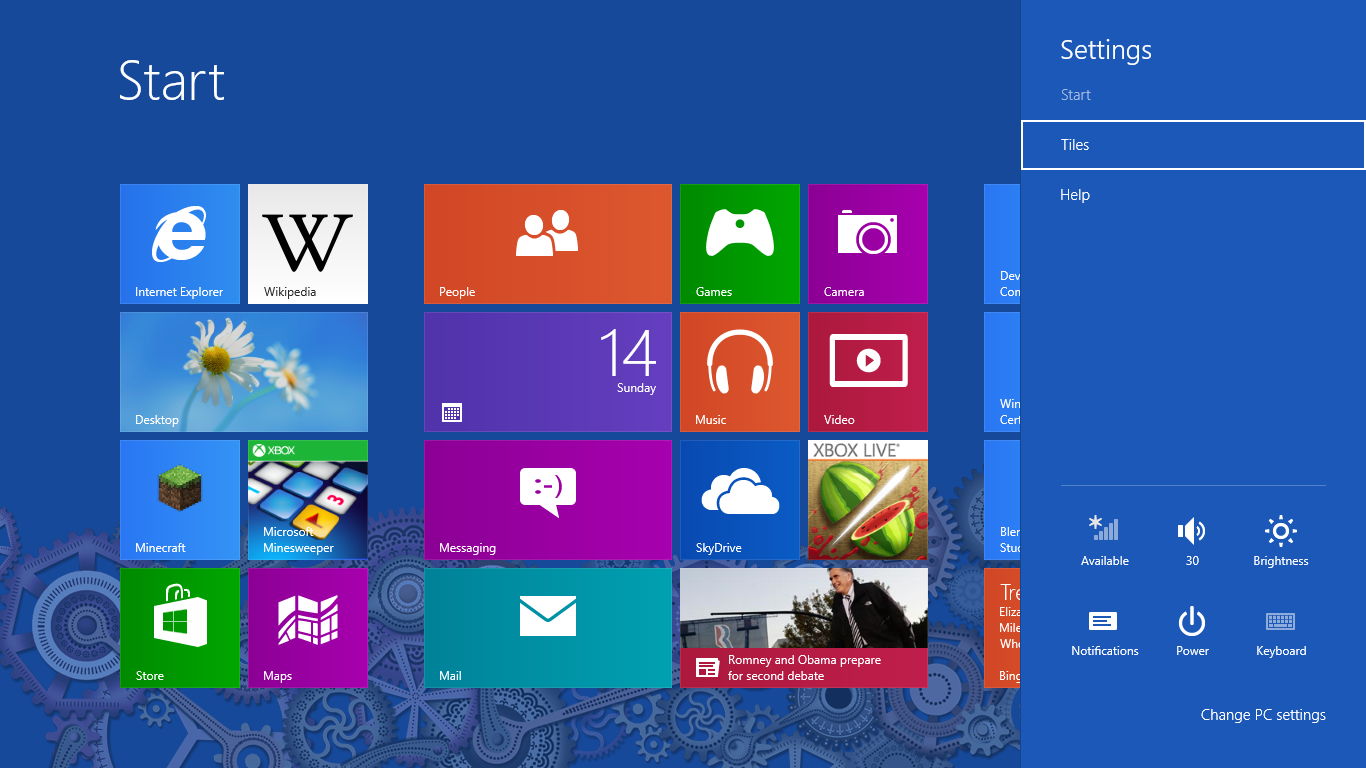Launch the Maps tile
The image size is (1366, 768).
pos(308,628)
